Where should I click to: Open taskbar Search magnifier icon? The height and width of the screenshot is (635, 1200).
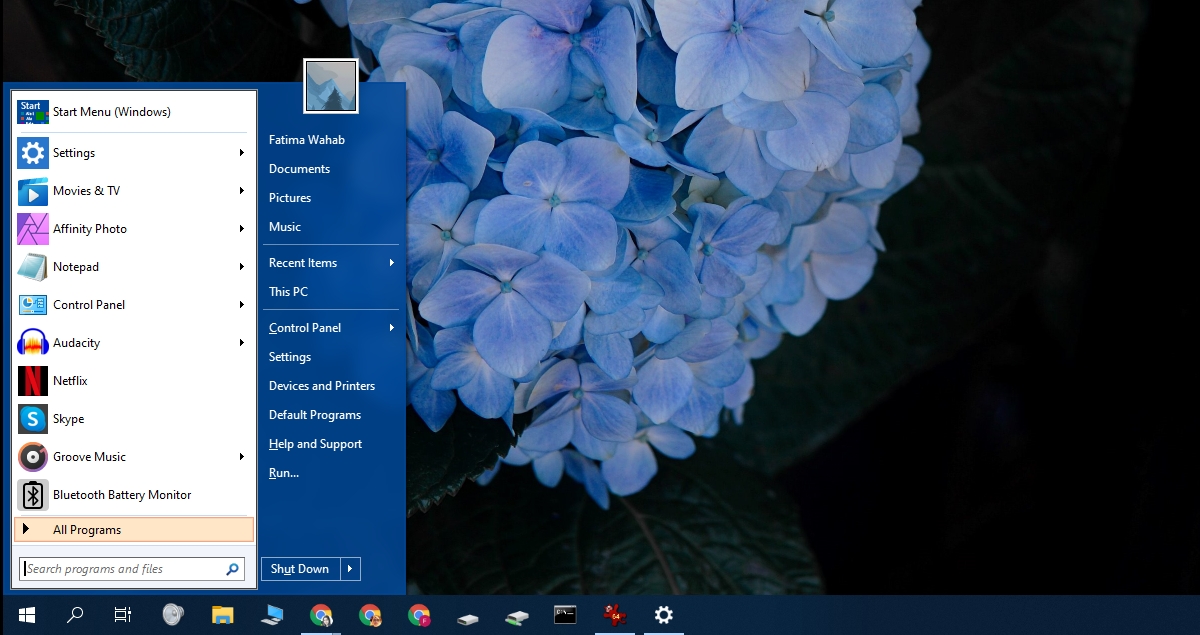(75, 615)
